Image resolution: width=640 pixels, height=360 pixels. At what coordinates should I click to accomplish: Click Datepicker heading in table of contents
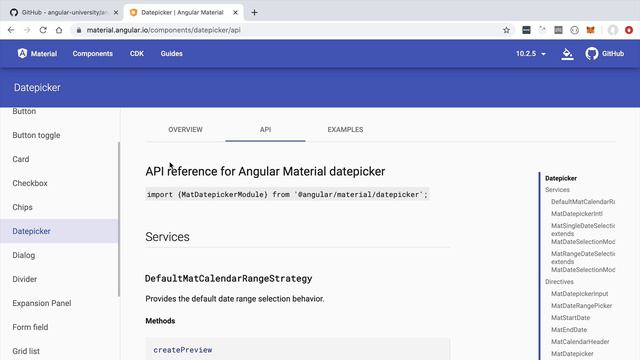tap(561, 178)
